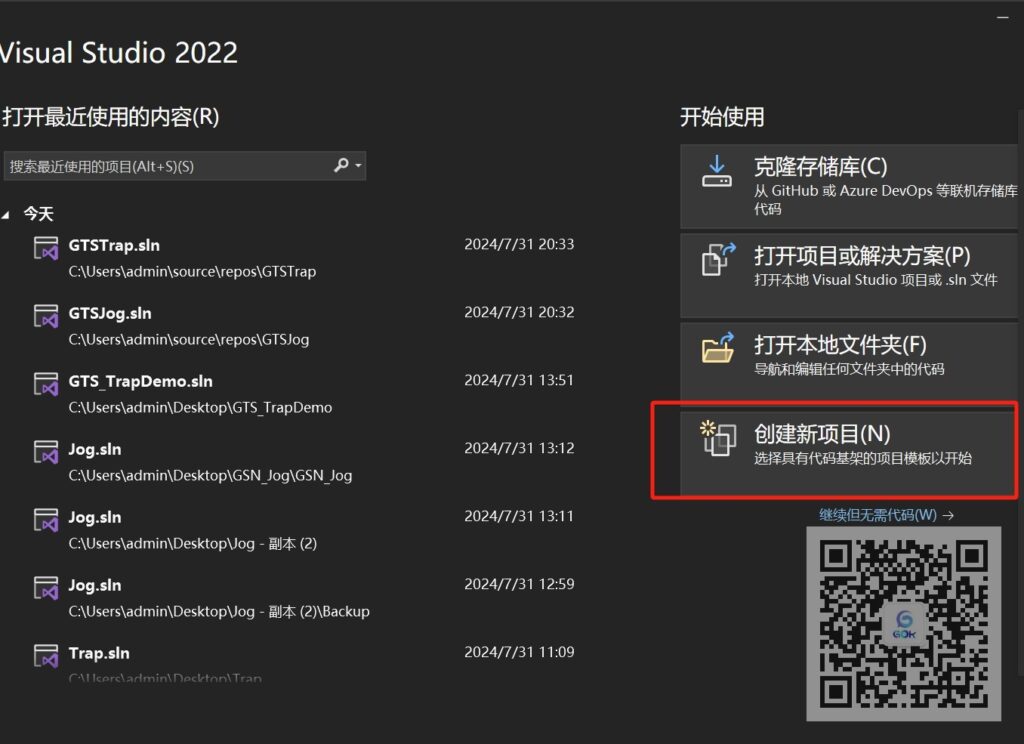Screen dimensions: 1024x744
Task: Click the Jog.sln icon dated 13:11
Action: click(46, 520)
